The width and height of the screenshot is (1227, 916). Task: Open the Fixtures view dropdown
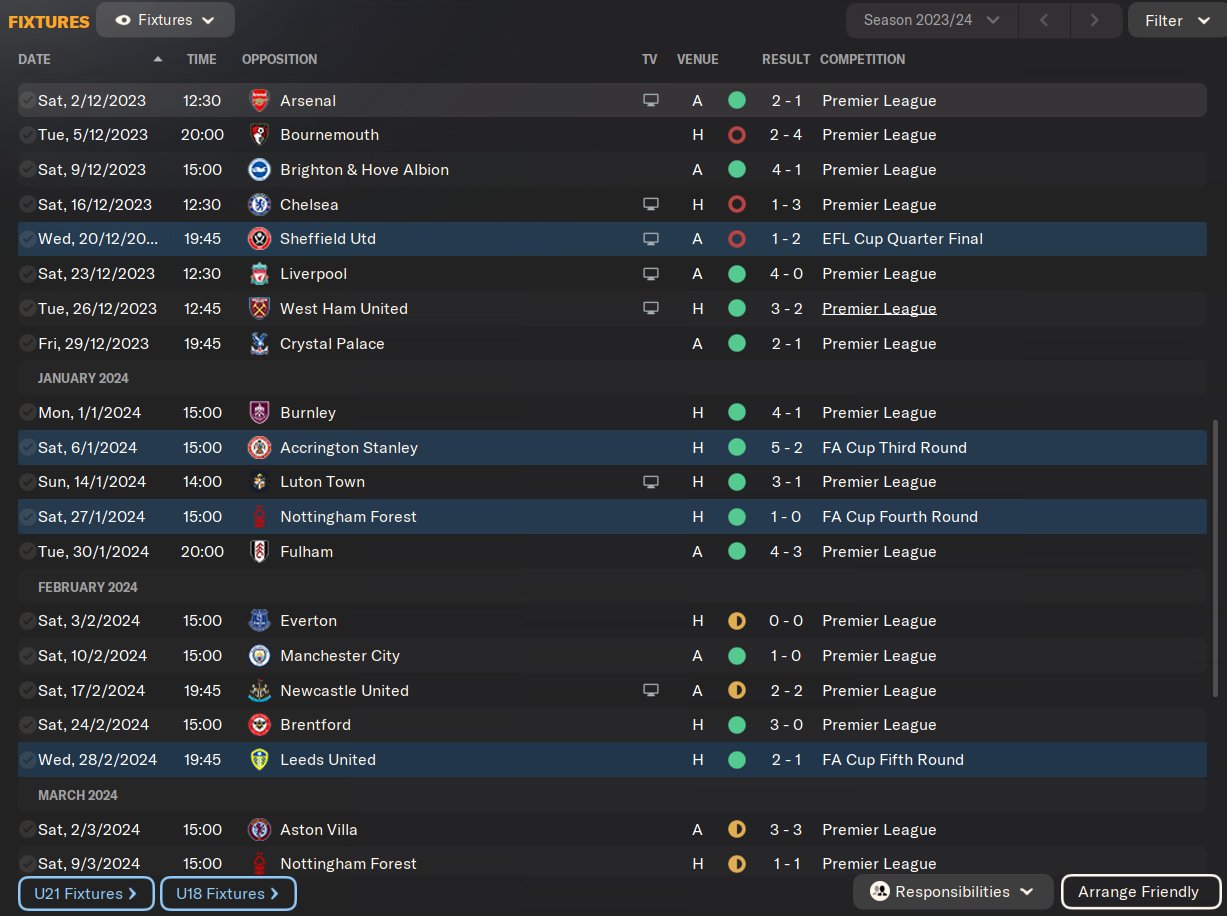tap(165, 20)
